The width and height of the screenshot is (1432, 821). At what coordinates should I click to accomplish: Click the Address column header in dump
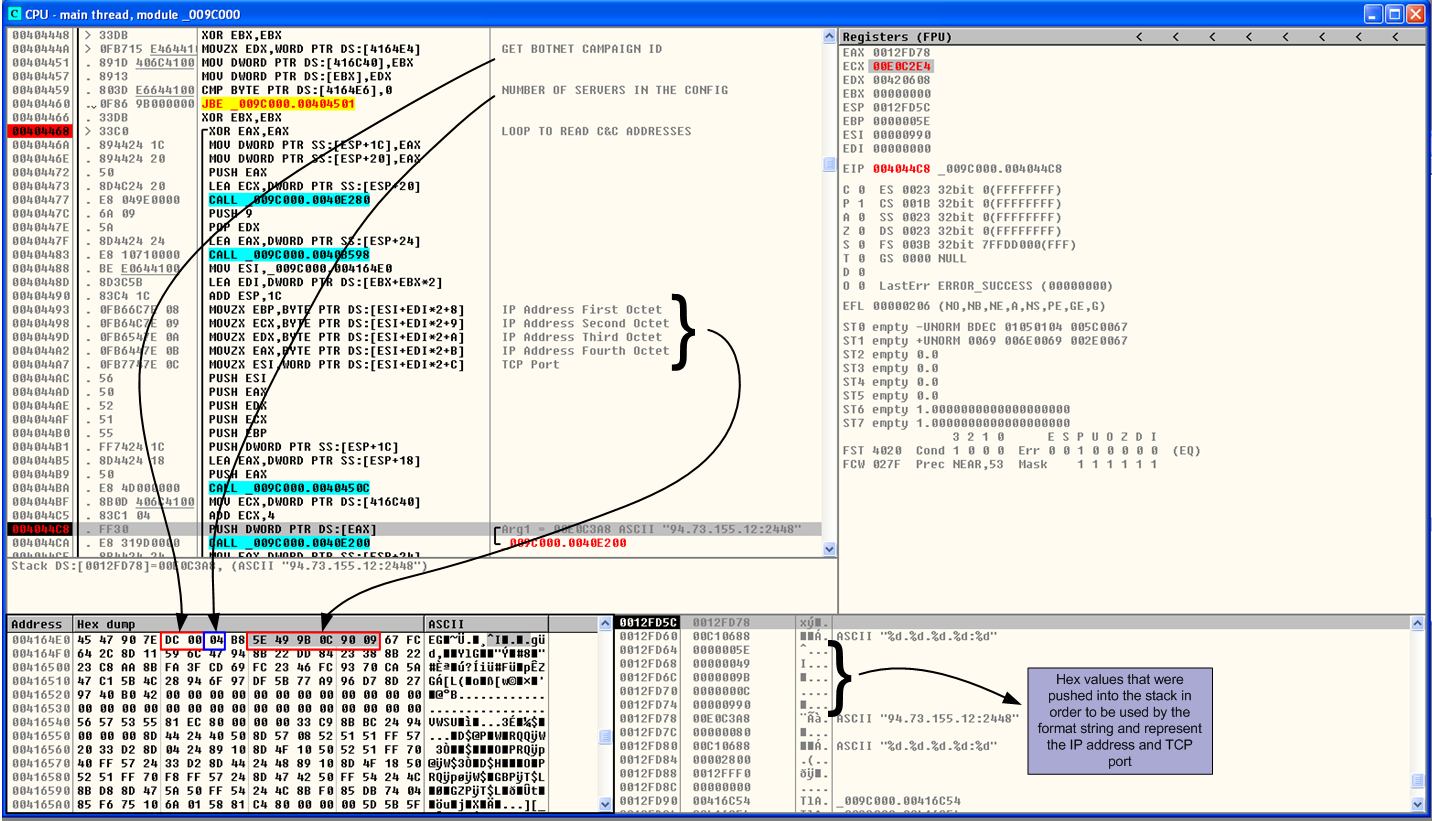tap(38, 624)
